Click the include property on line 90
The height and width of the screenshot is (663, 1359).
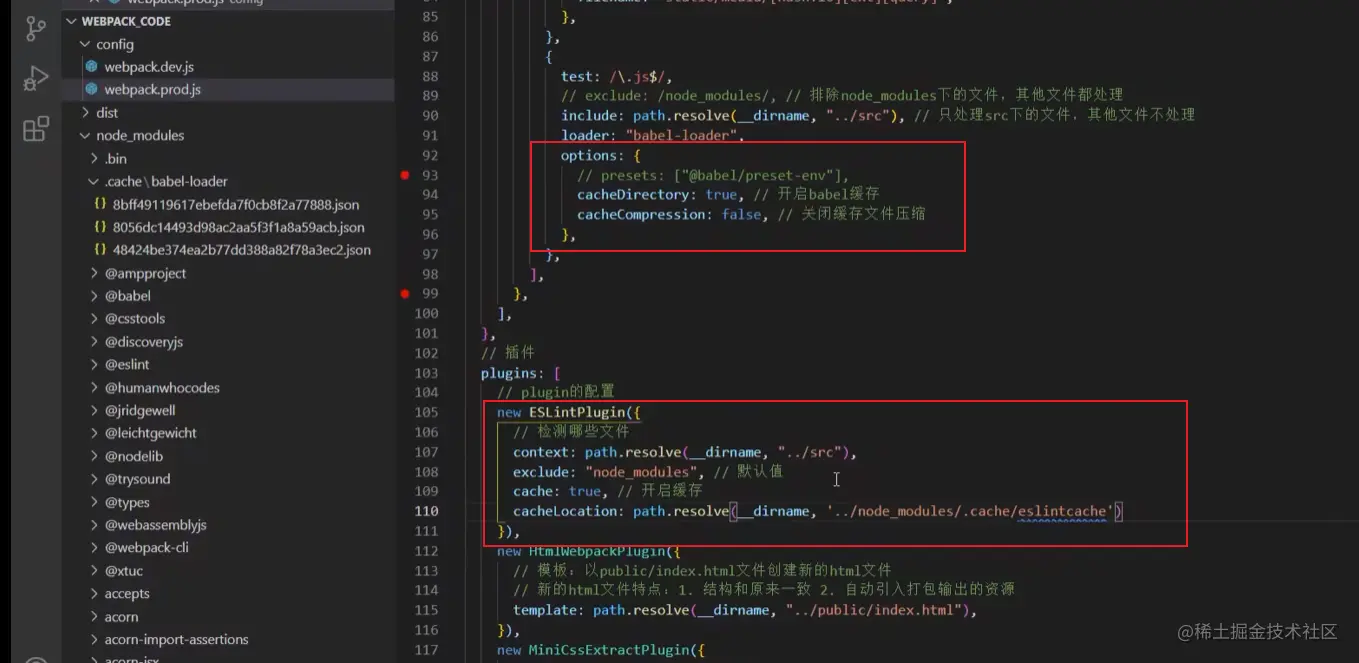point(589,115)
